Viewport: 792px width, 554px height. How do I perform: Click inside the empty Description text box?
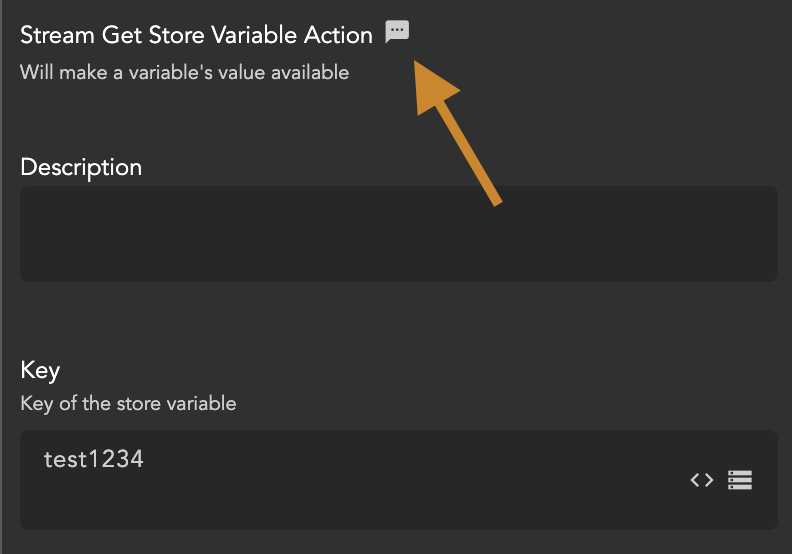[398, 233]
